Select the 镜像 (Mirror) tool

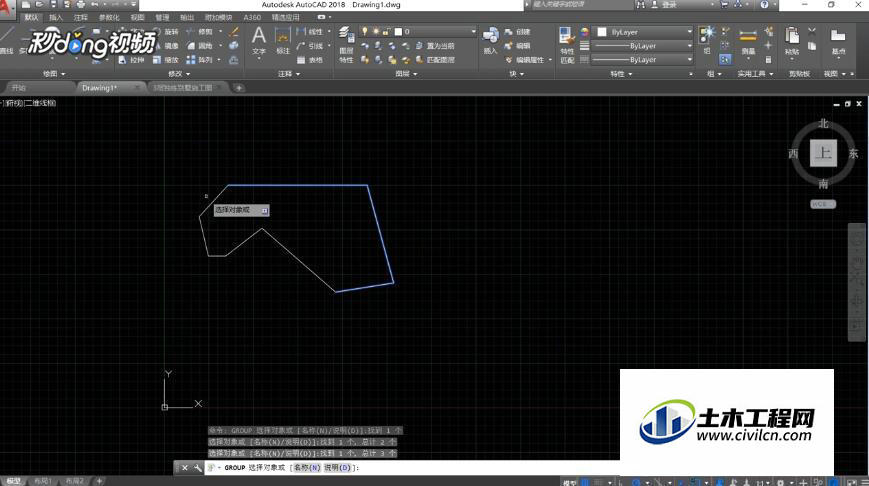pyautogui.click(x=166, y=46)
